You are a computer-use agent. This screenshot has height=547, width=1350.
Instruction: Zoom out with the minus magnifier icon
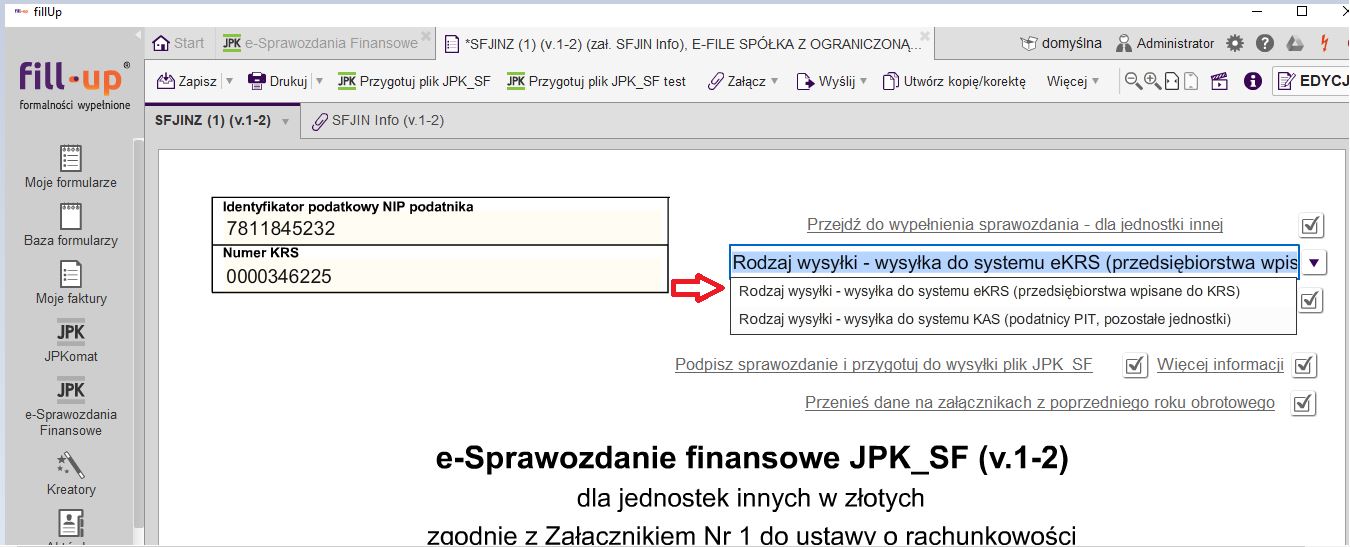coord(1133,81)
